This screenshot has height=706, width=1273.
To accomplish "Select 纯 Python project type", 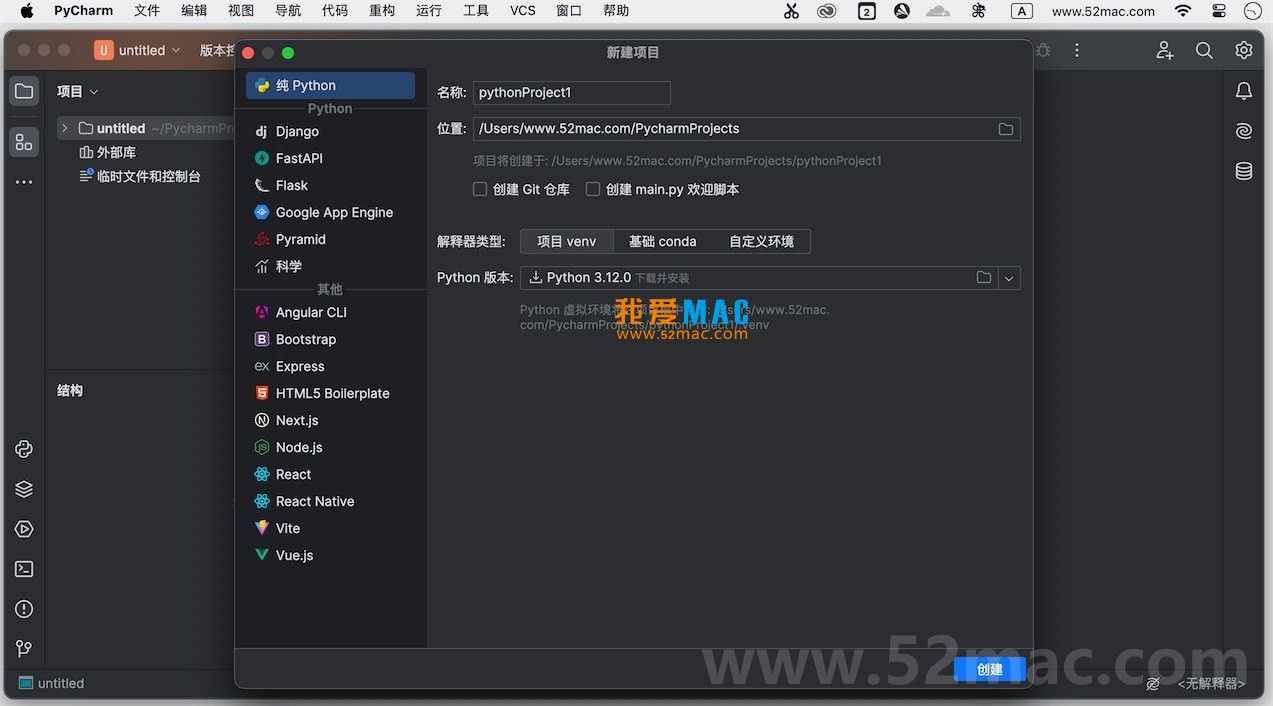I will [x=330, y=85].
